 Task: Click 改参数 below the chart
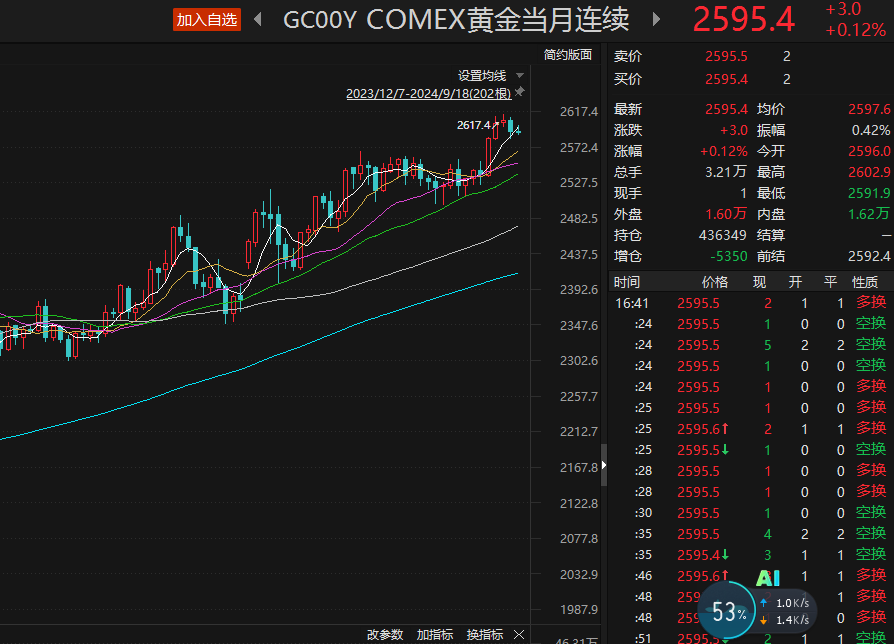(x=385, y=634)
